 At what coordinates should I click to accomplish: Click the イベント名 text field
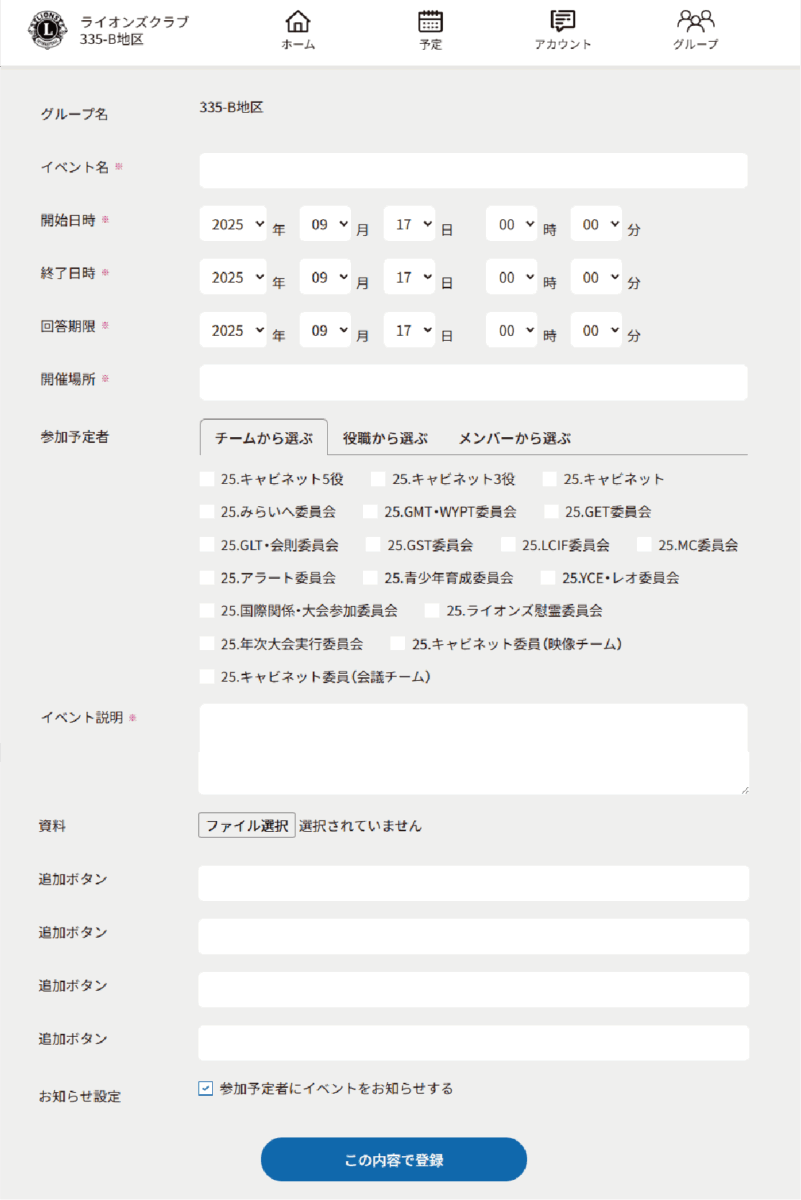pyautogui.click(x=473, y=171)
